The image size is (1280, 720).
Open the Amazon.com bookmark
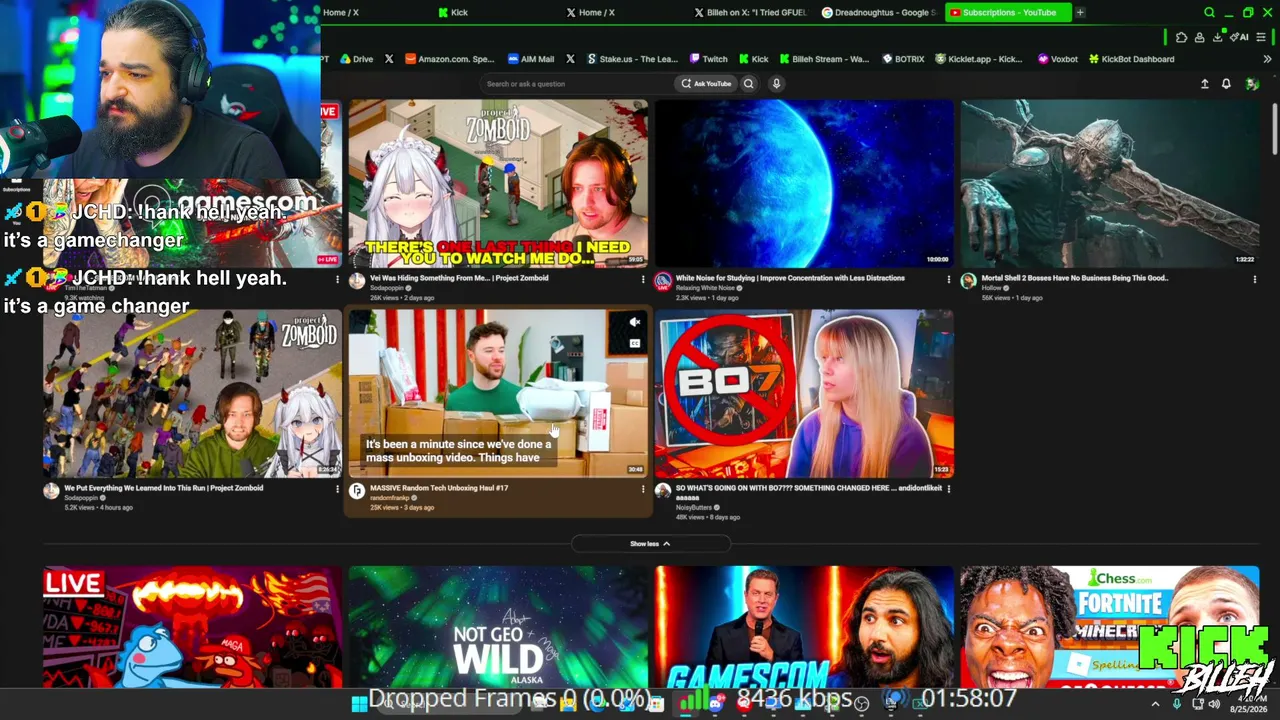pyautogui.click(x=450, y=59)
